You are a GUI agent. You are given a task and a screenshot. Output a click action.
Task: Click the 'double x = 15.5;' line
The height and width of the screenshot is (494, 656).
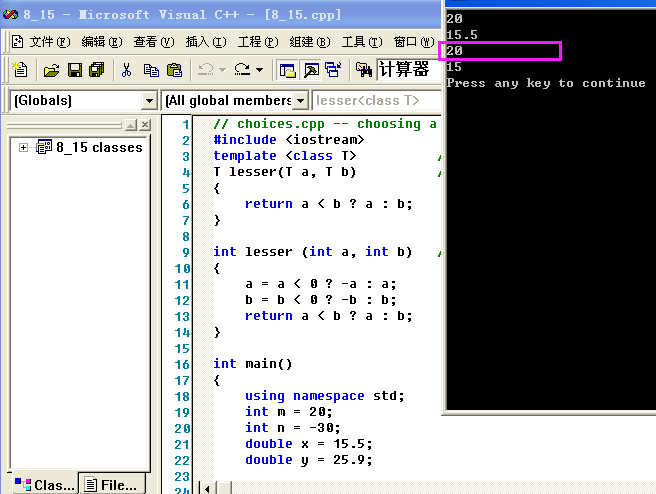coord(308,444)
